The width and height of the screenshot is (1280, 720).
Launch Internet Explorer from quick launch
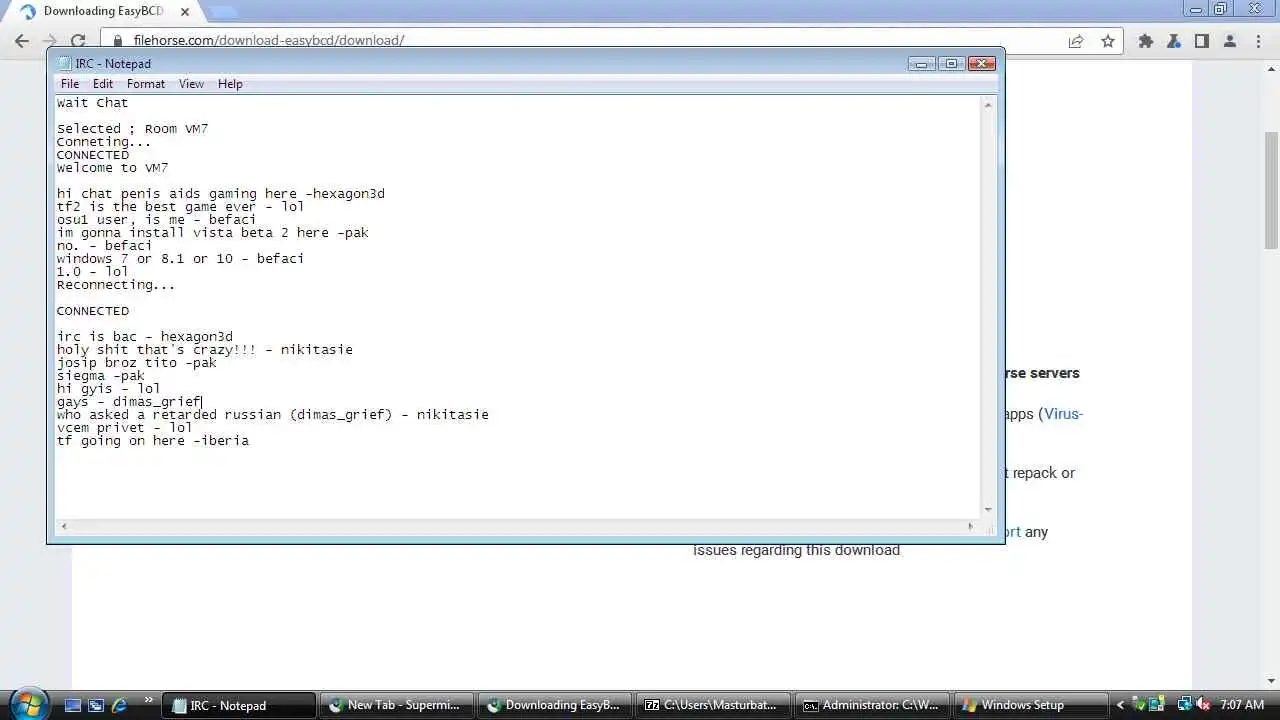tap(120, 705)
